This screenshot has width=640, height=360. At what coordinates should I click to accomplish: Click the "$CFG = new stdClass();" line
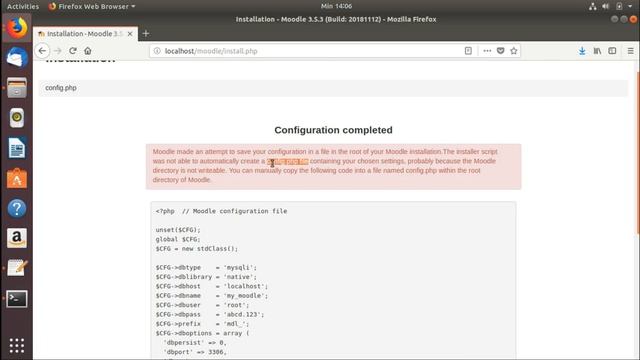[197, 249]
